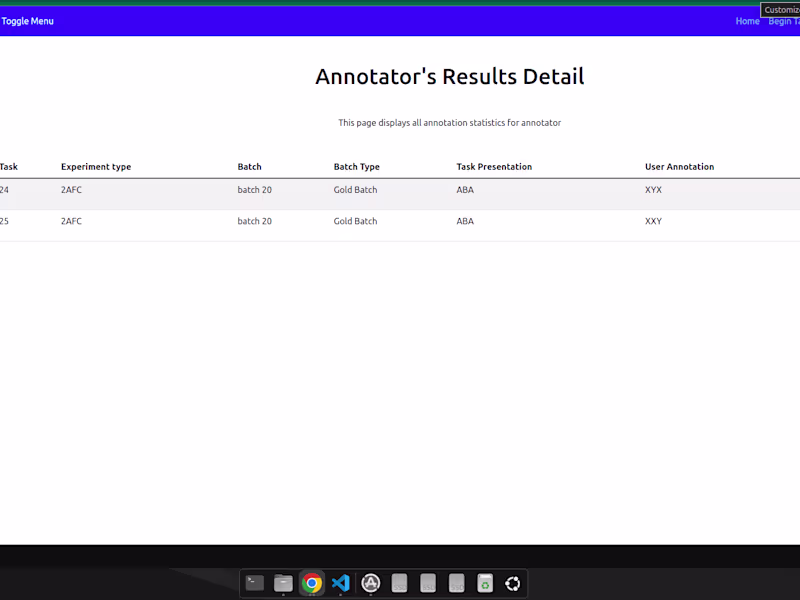Click the XYX user annotation value

click(x=653, y=190)
